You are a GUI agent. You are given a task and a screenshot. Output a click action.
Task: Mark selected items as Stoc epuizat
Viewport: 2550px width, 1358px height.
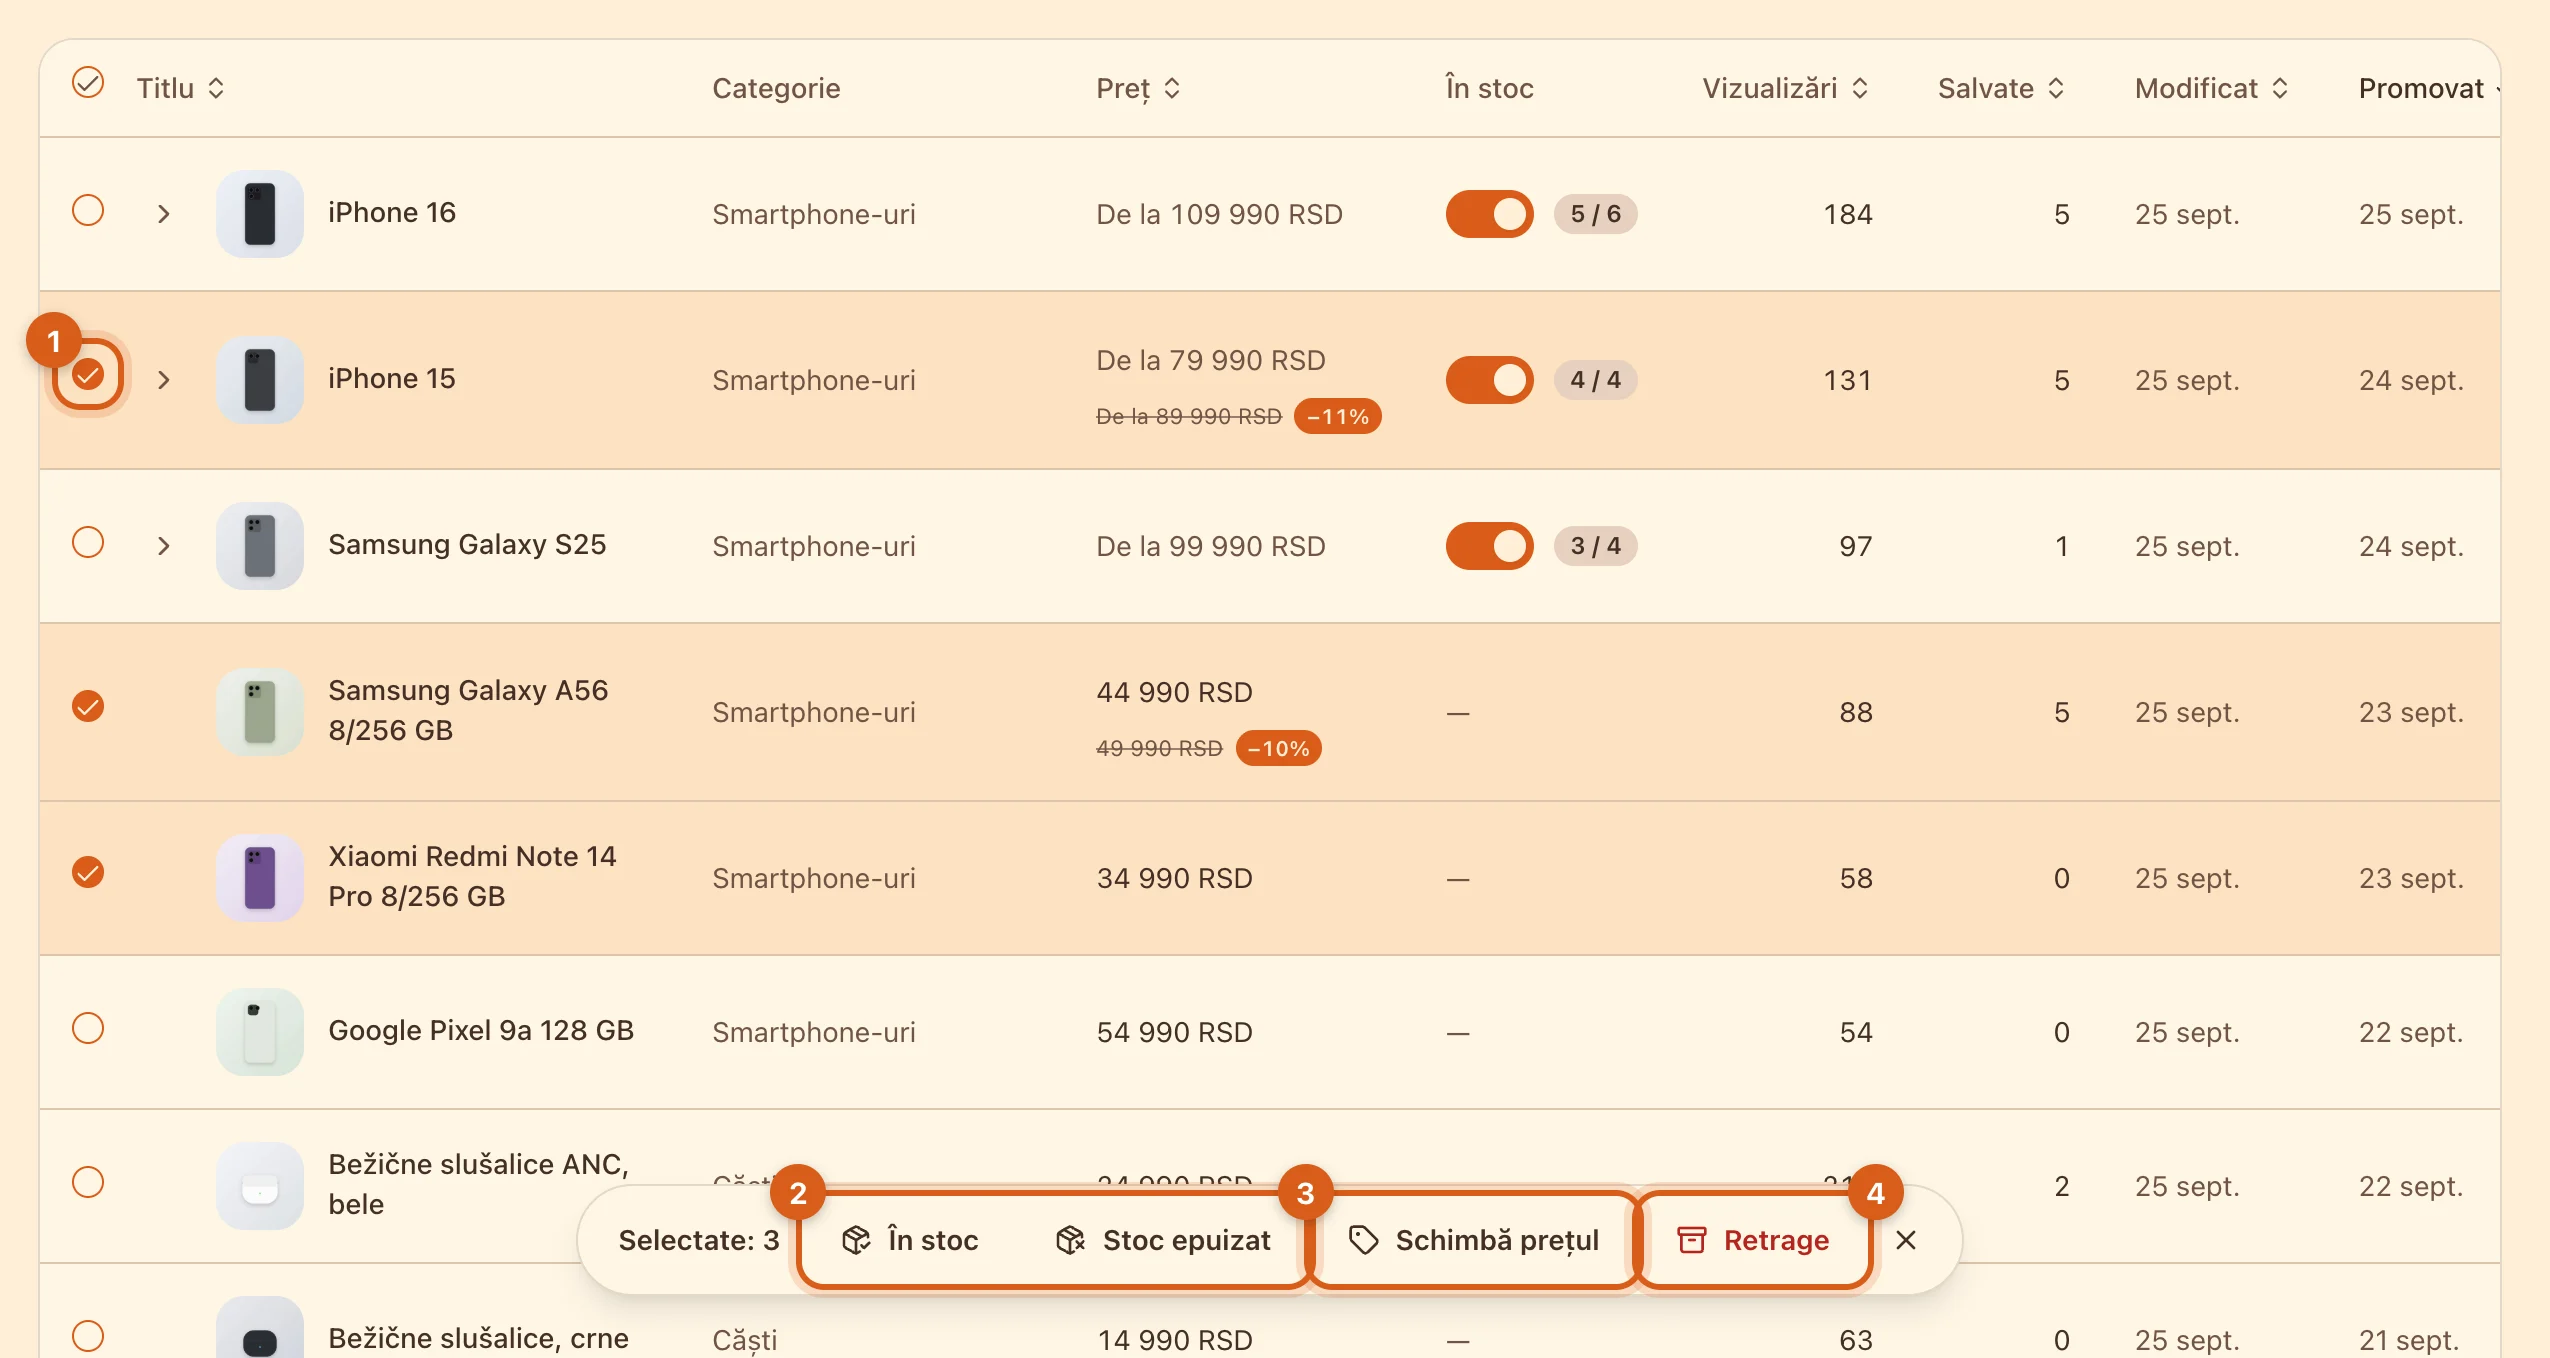(1162, 1240)
